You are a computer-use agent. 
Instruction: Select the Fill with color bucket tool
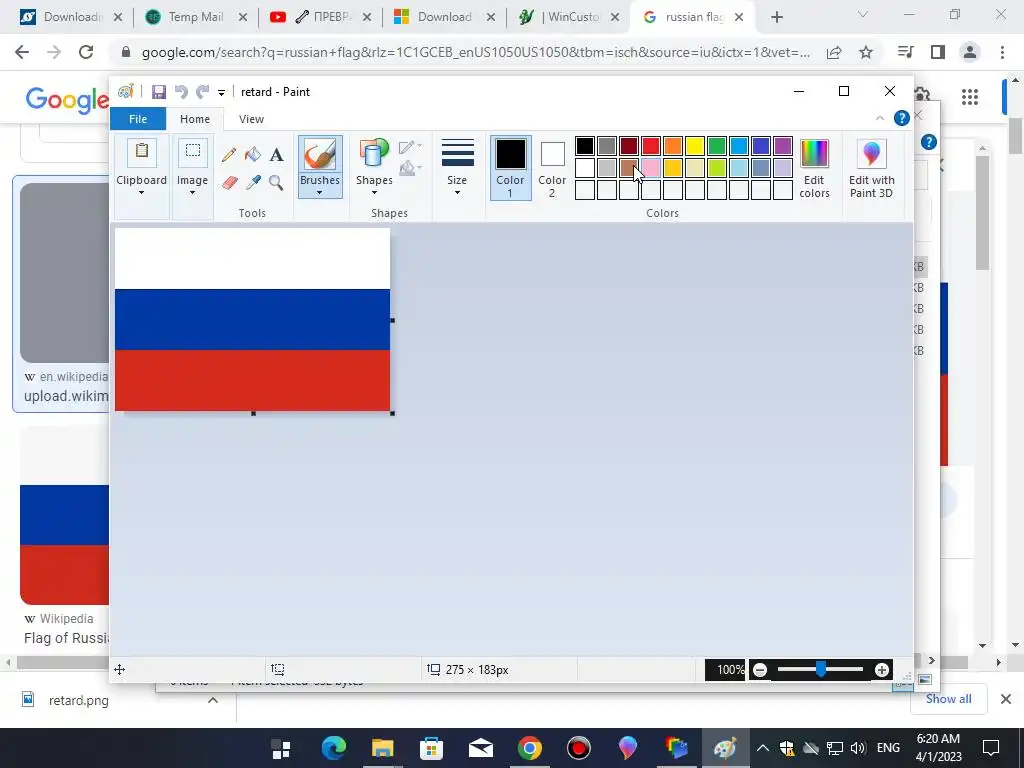(x=253, y=155)
